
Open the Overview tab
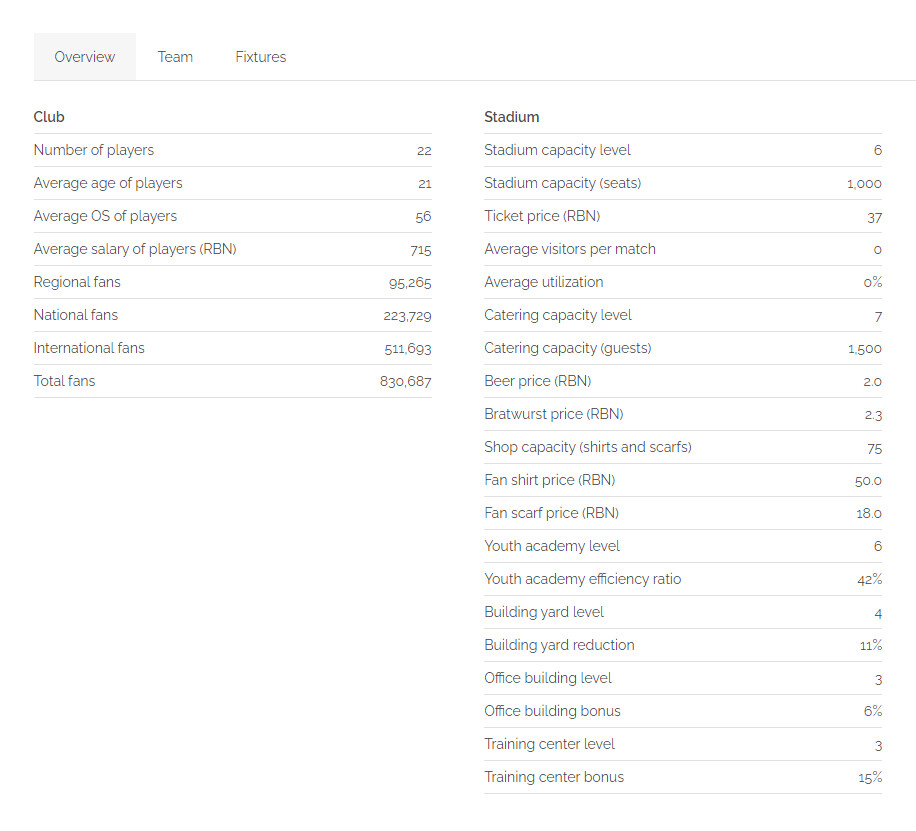(85, 57)
